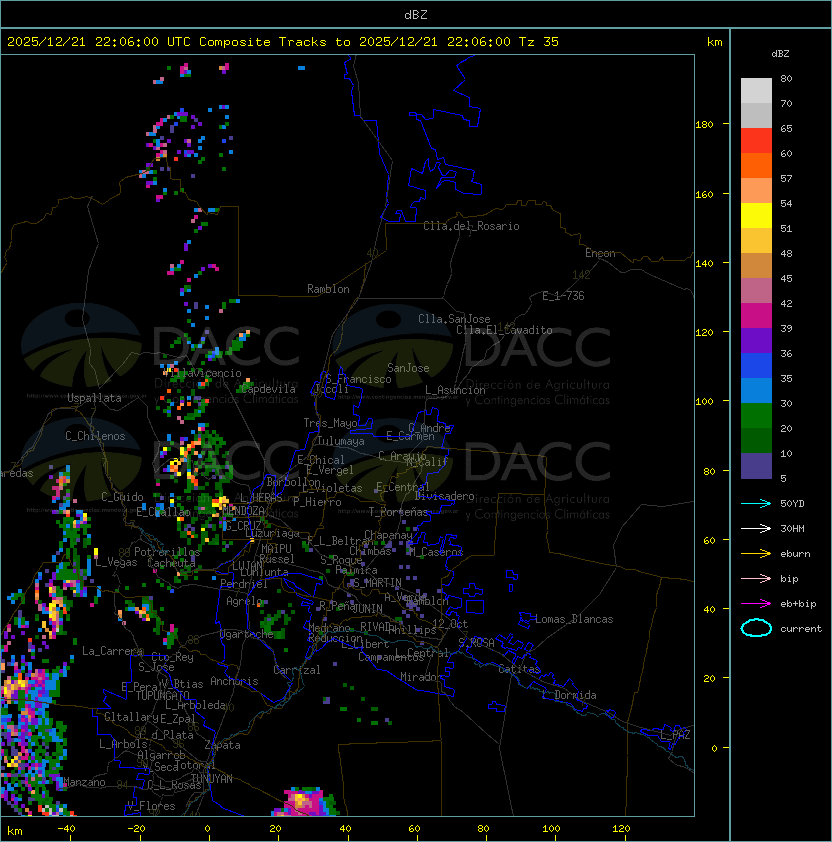Click the Manzano label
The height and width of the screenshot is (842, 832).
84,782
